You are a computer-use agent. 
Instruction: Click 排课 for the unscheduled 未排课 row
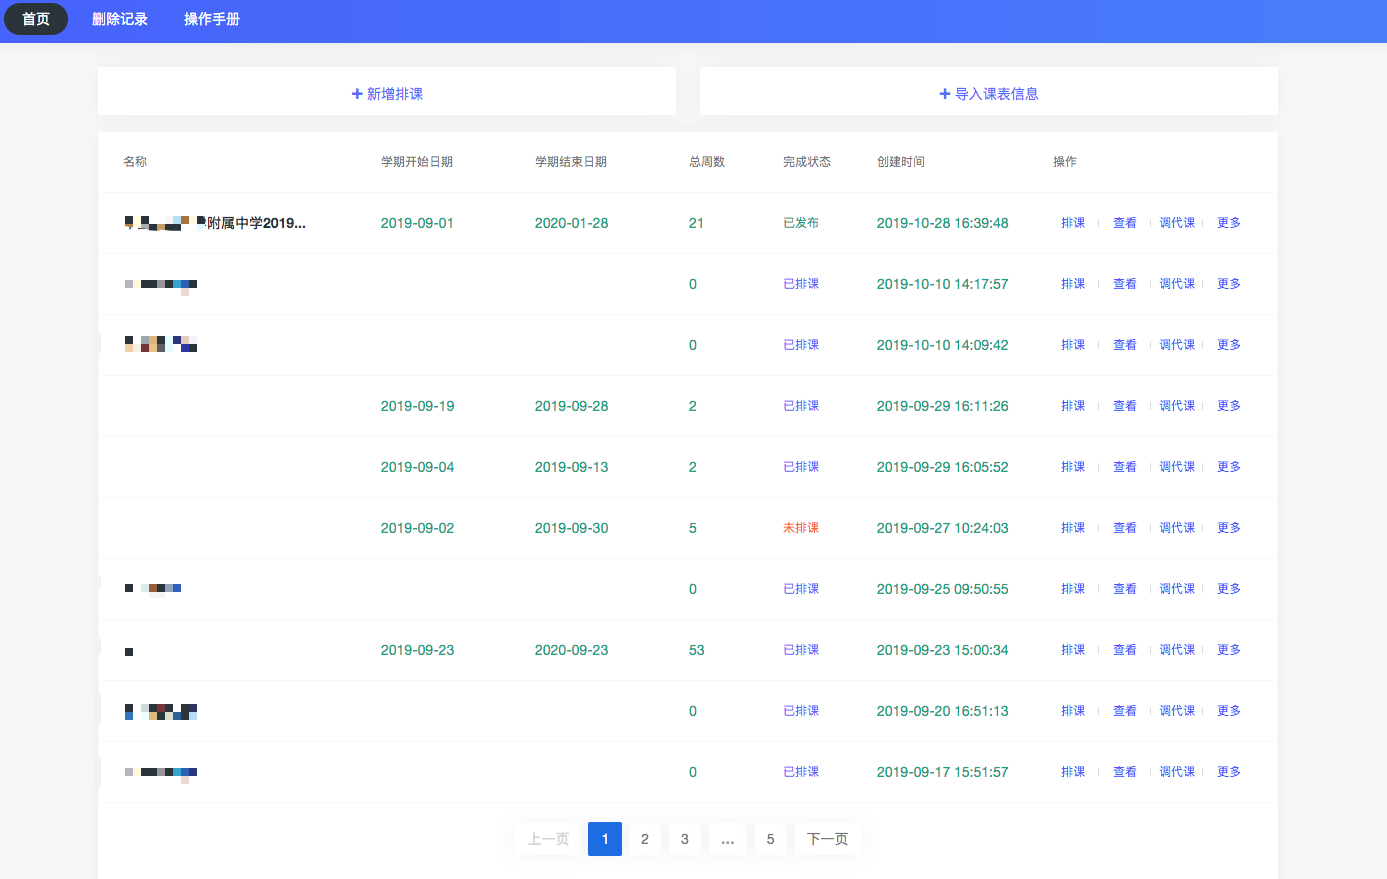click(1073, 528)
